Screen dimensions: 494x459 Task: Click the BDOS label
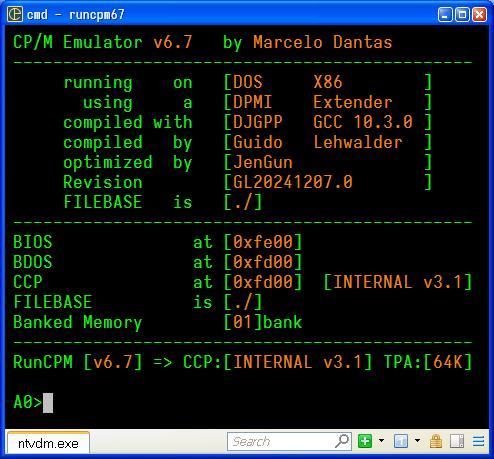click(33, 262)
